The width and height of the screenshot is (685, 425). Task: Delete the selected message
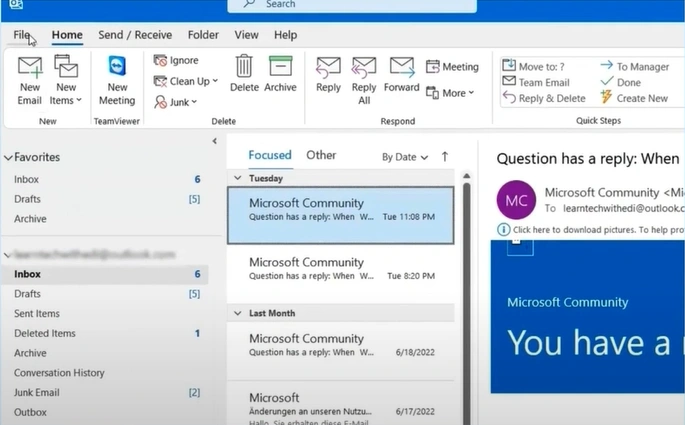point(244,73)
